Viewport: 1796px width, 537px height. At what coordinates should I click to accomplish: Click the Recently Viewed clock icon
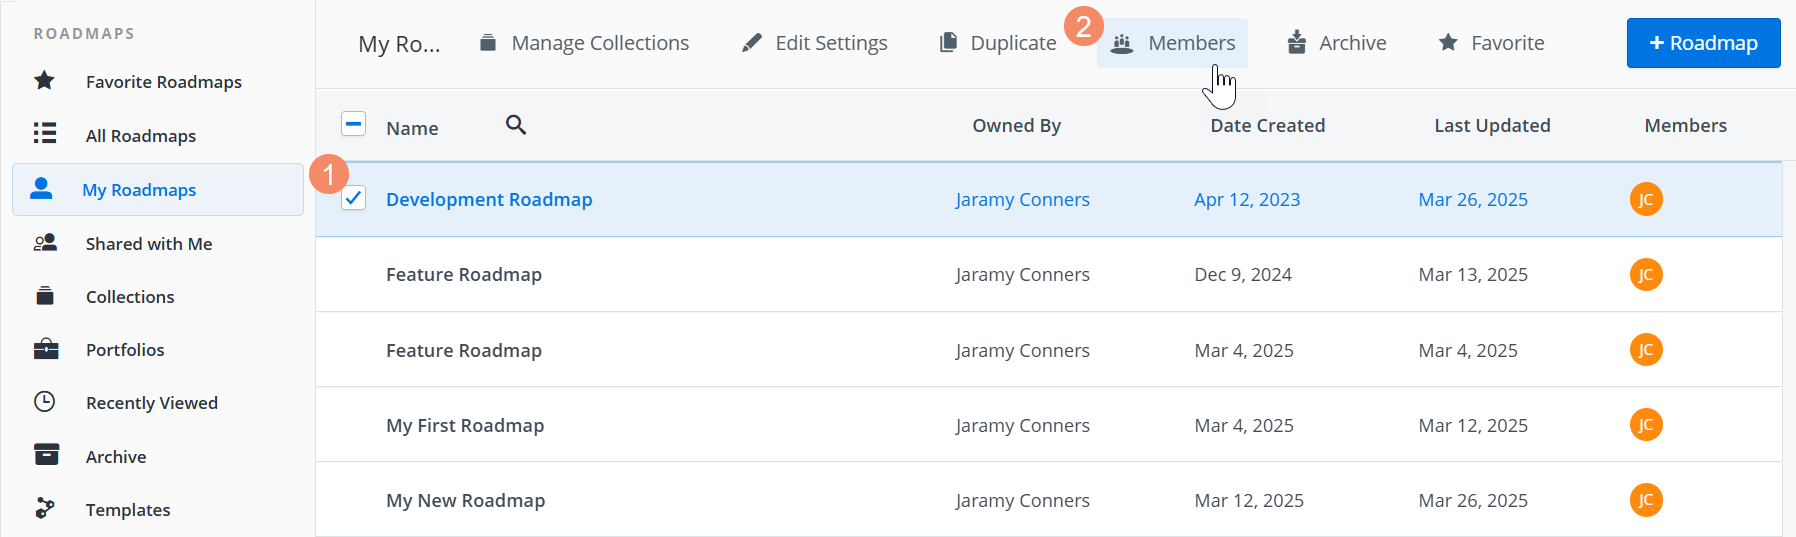[x=45, y=402]
